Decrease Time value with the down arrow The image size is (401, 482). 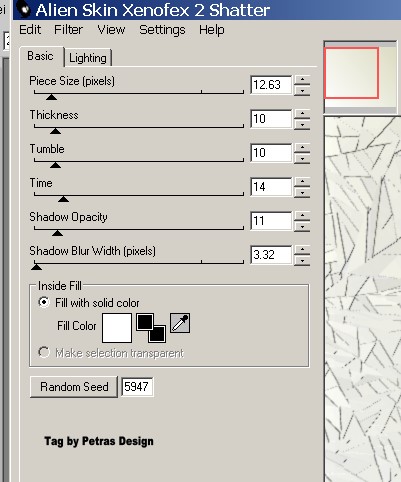[302, 193]
